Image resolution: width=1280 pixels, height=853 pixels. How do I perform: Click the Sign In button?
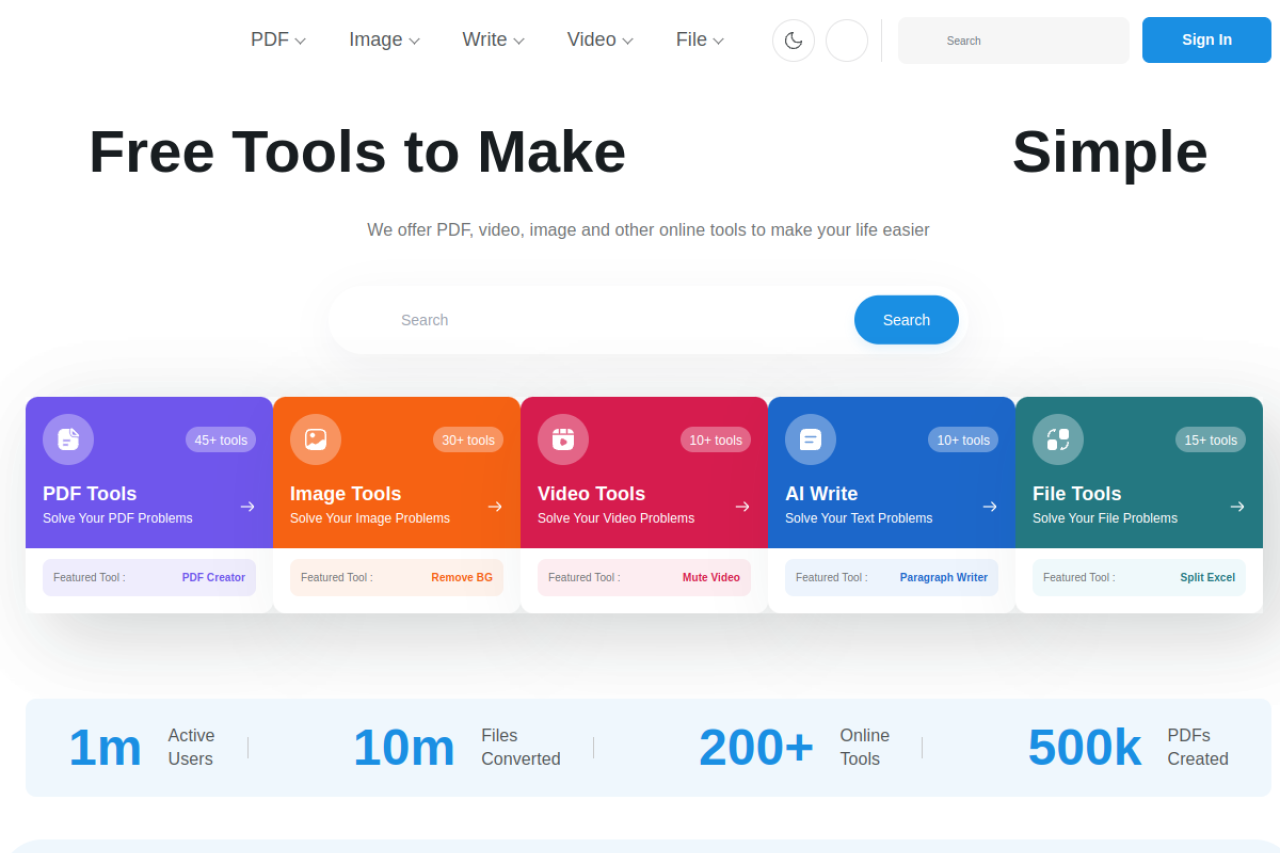click(x=1206, y=40)
